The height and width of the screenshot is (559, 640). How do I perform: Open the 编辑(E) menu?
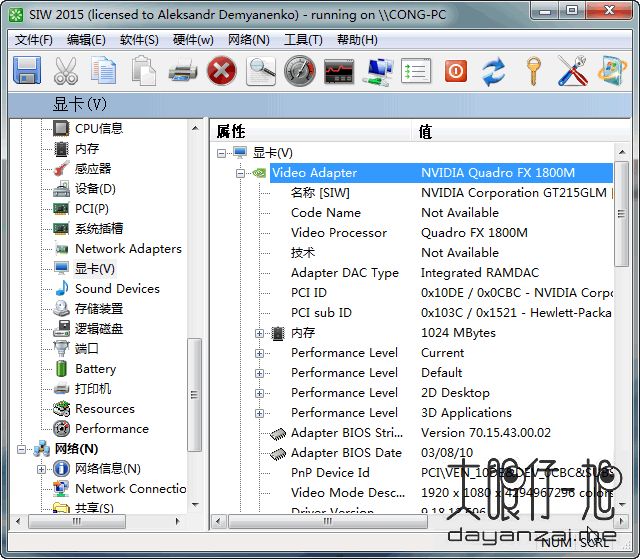pos(86,40)
